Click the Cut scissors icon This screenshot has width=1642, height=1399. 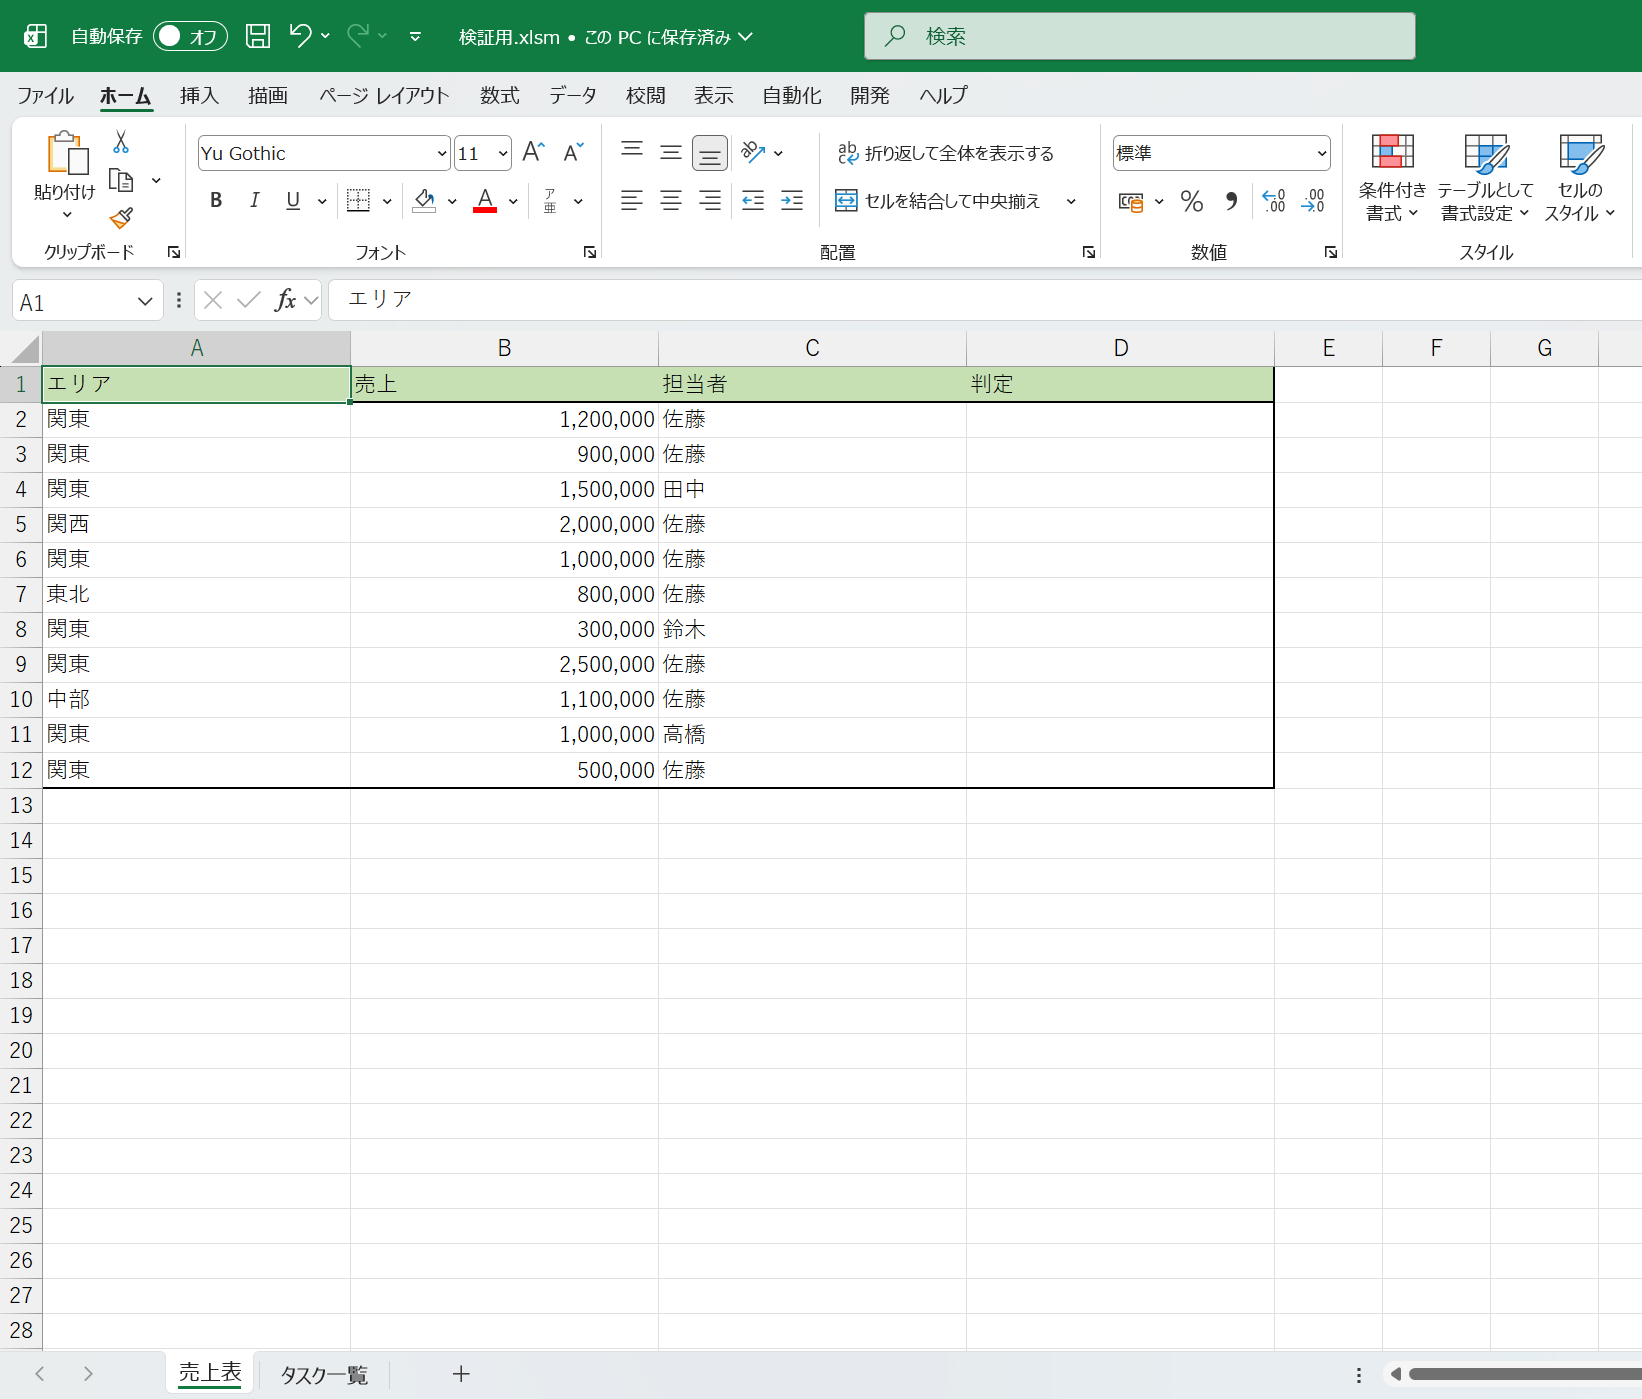coord(121,142)
